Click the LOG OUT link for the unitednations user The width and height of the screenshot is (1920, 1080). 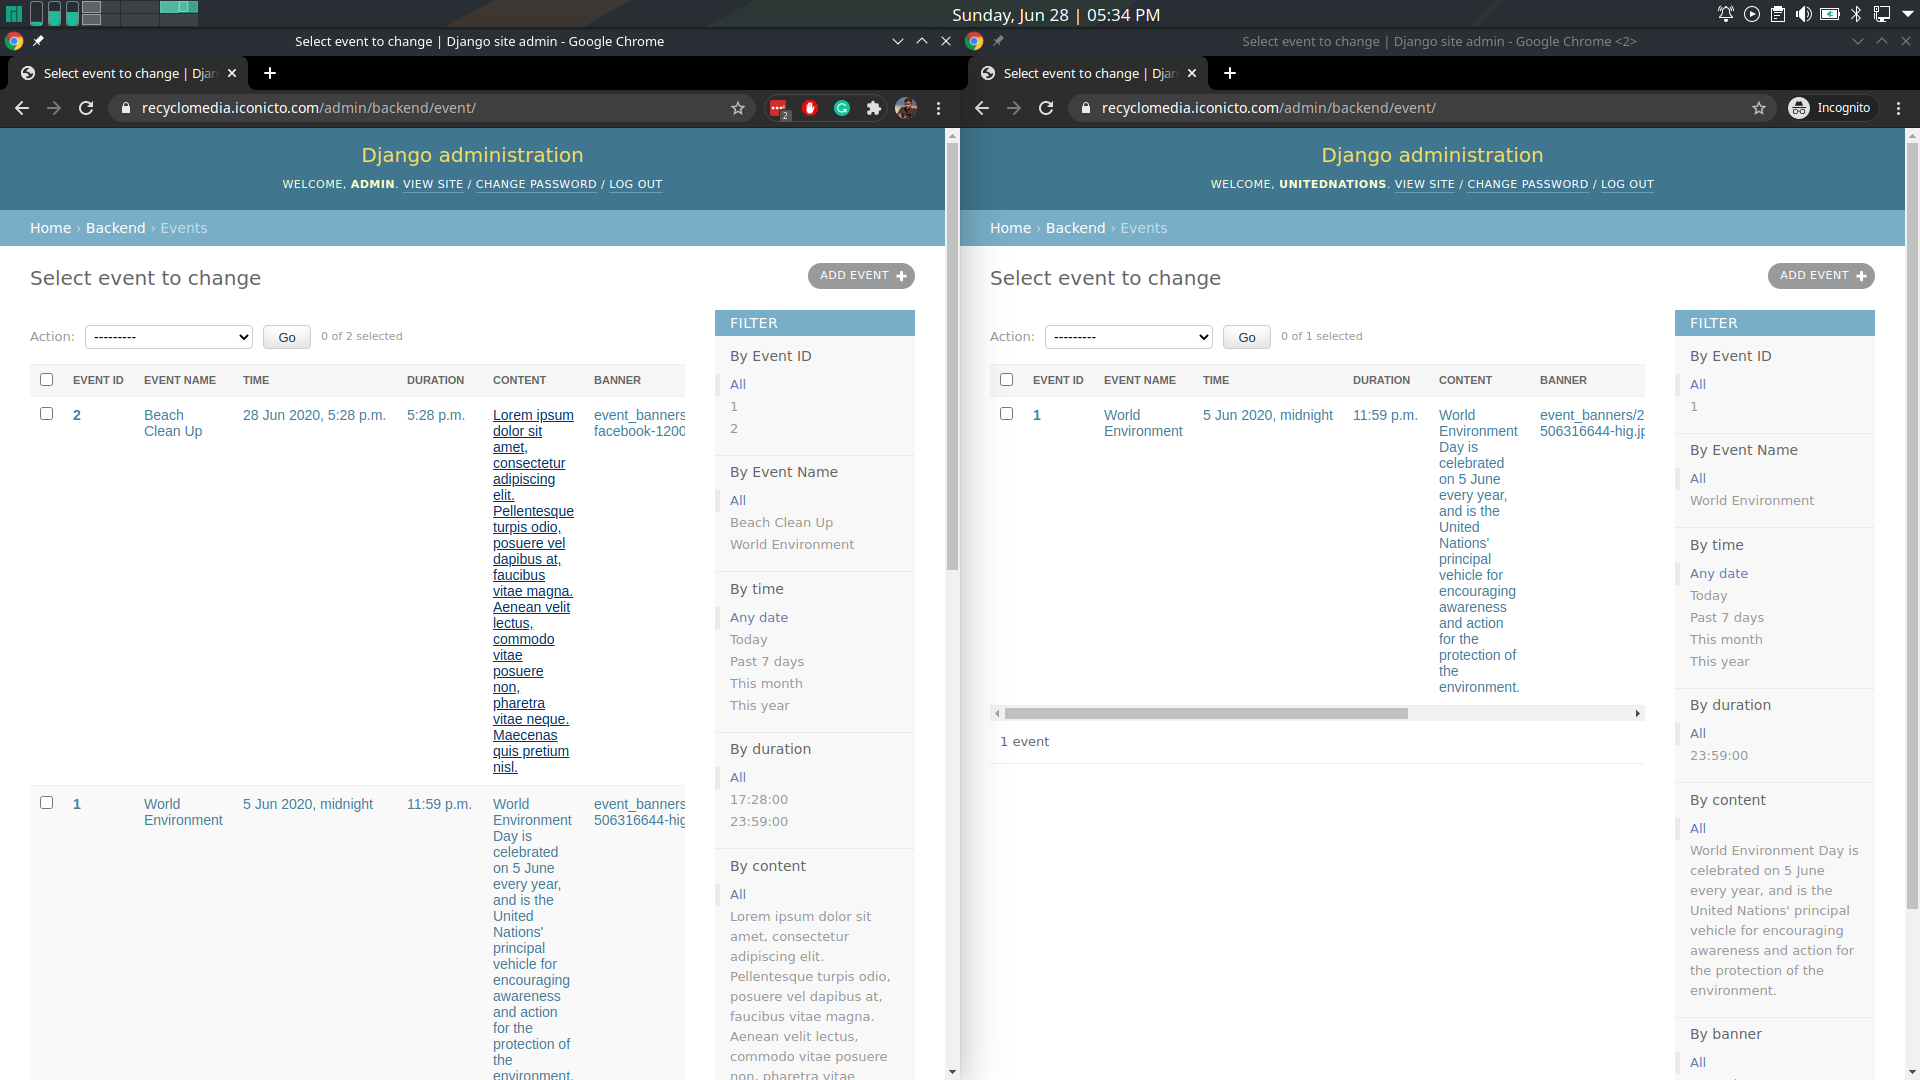point(1627,184)
